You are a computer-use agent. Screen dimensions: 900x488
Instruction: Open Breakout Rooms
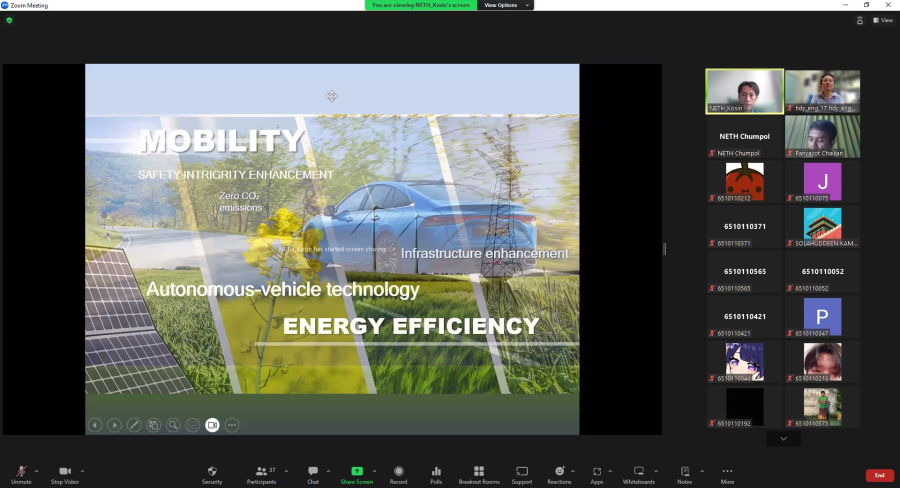[x=479, y=471]
